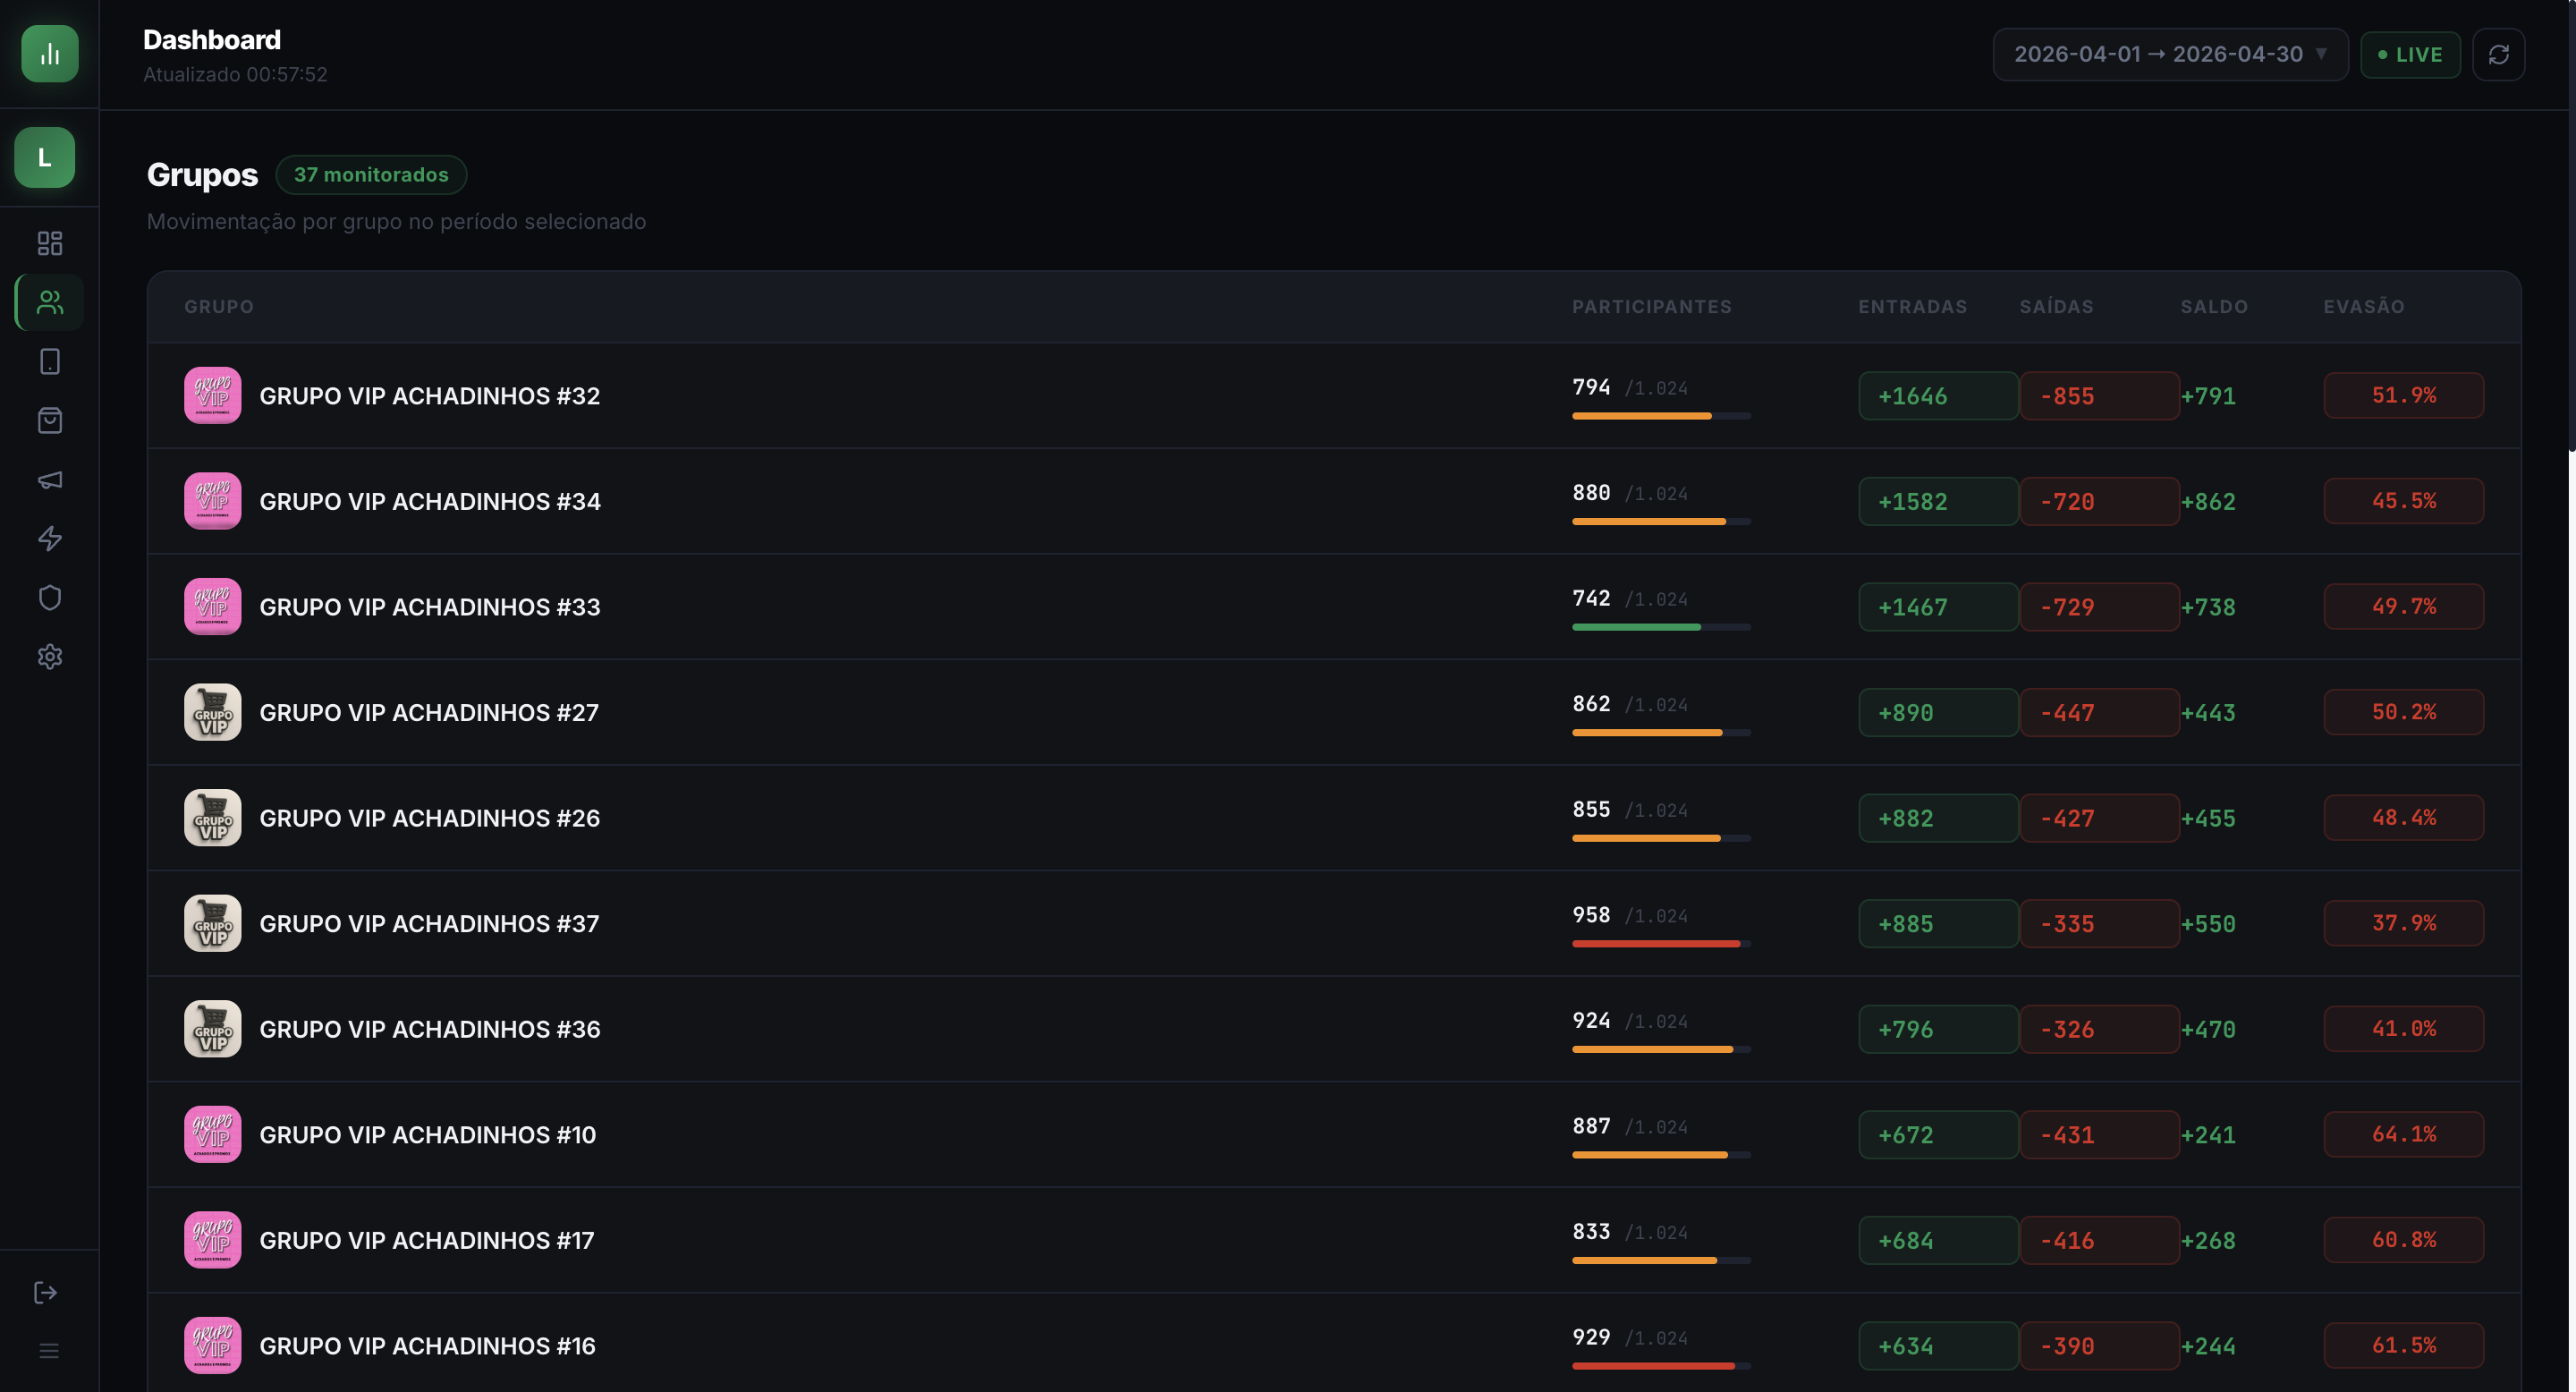
Task: Click the 37.9% evasão badge
Action: (x=2403, y=923)
